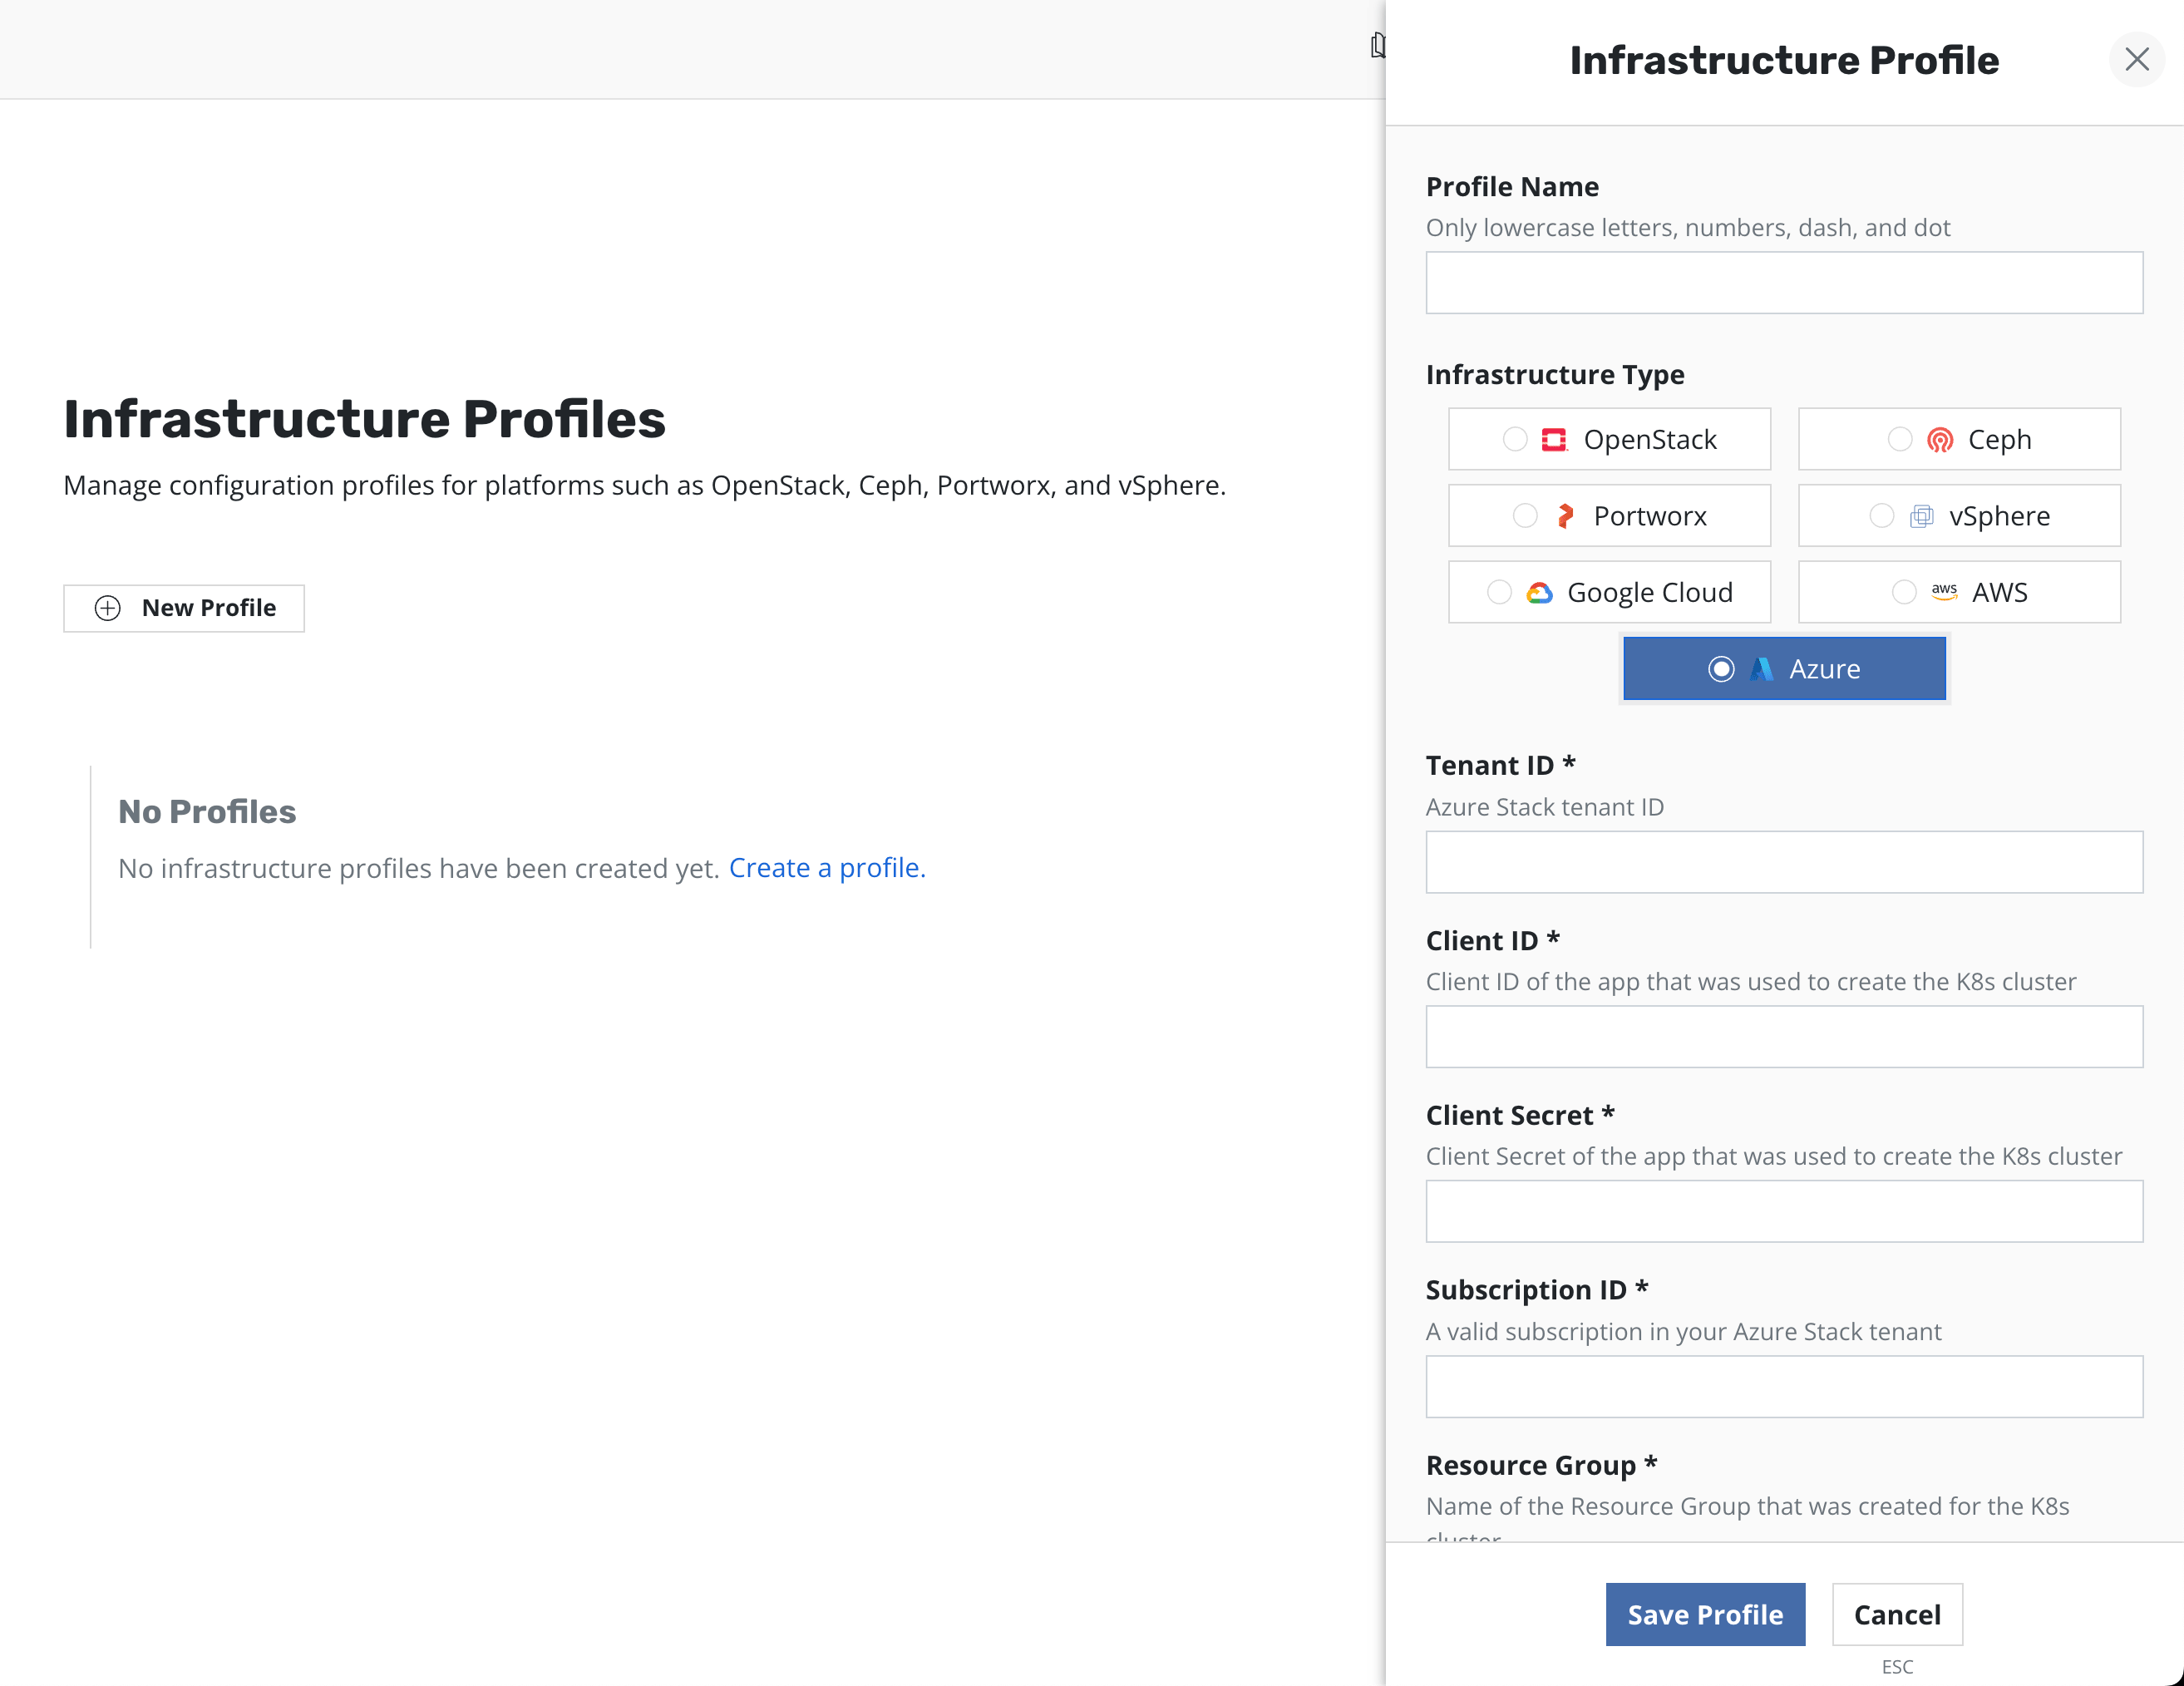This screenshot has height=1686, width=2184.
Task: Click the Portworx logo icon
Action: 1565,516
